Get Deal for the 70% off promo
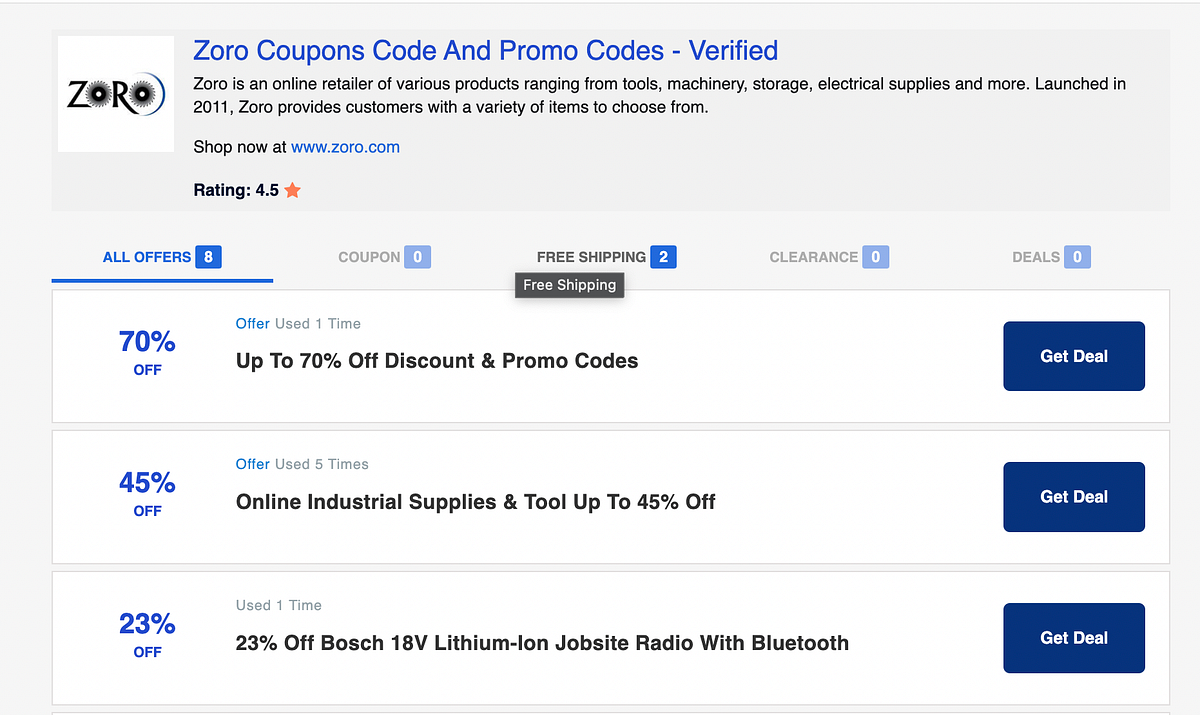The width and height of the screenshot is (1200, 715). coord(1074,356)
